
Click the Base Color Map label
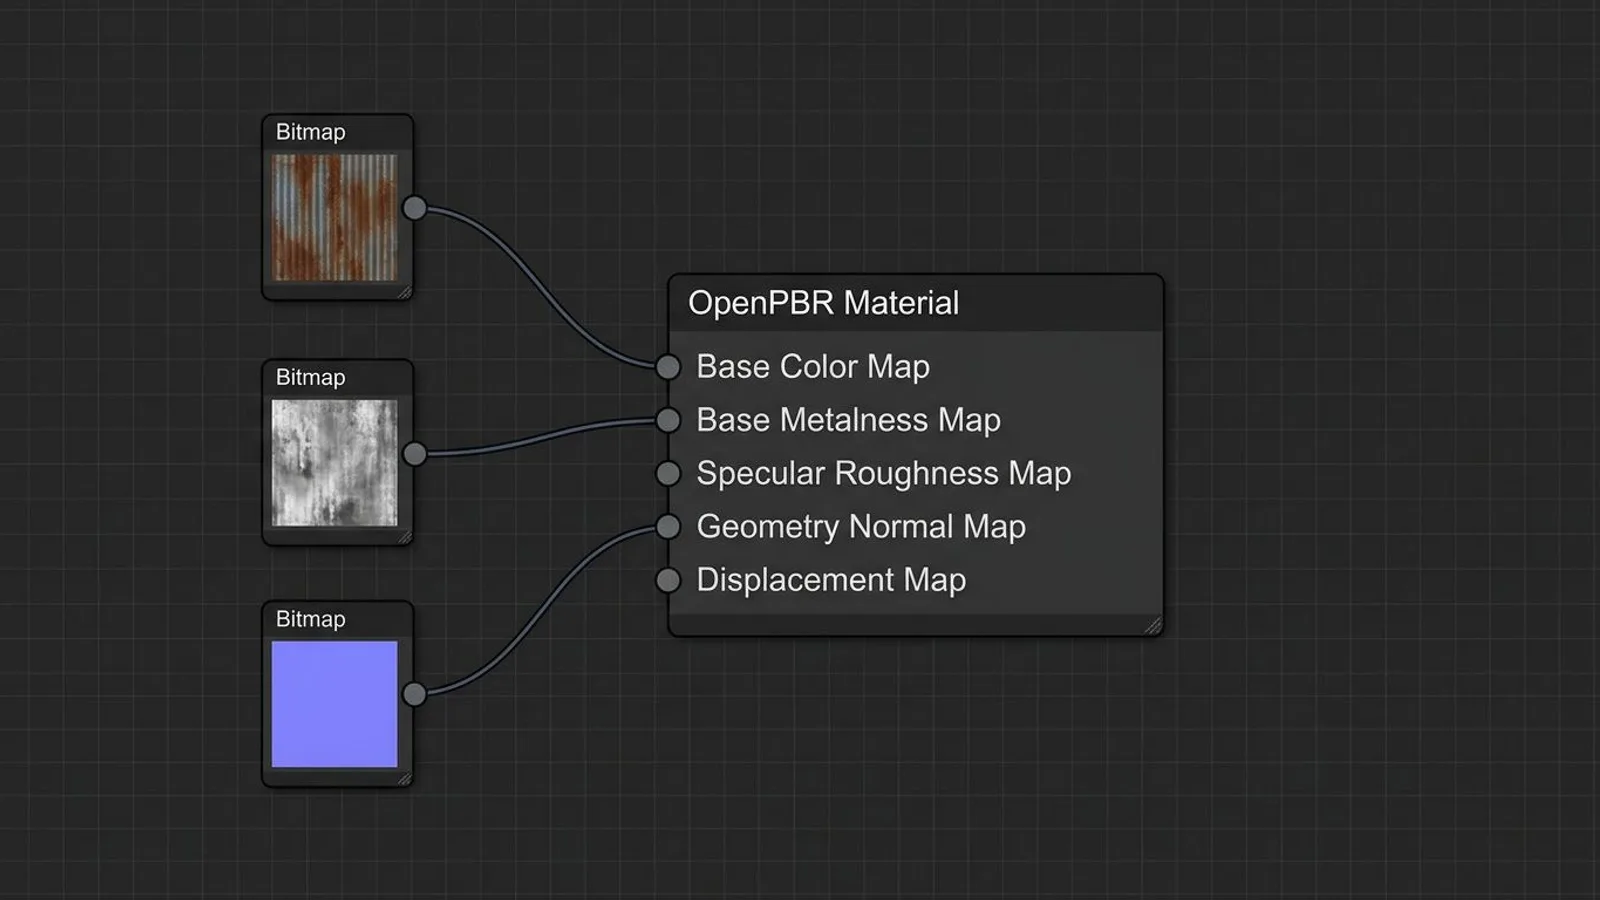(813, 367)
